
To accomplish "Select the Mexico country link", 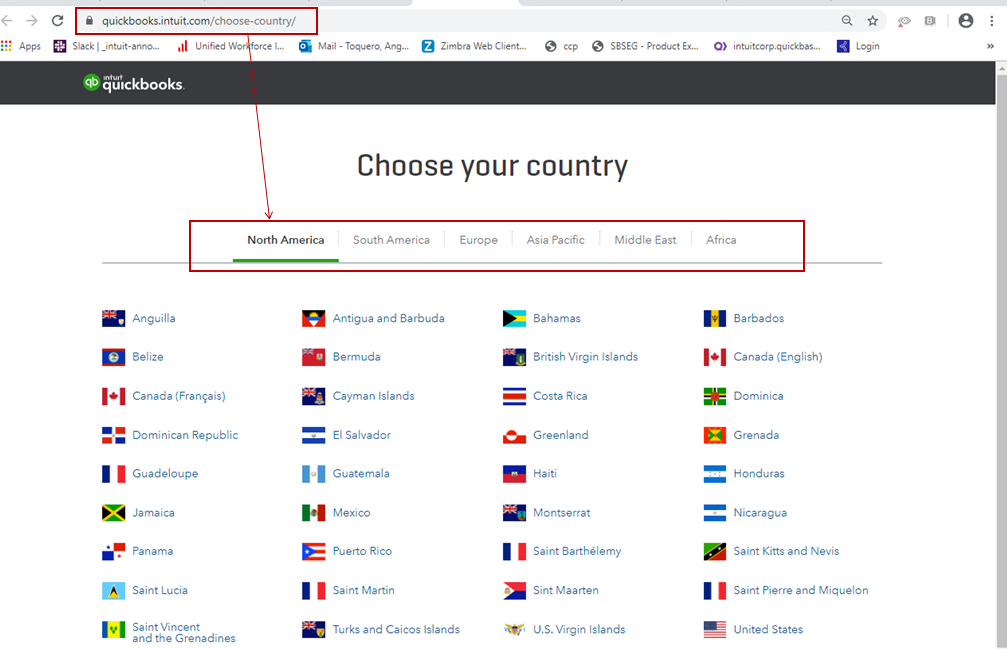I will click(351, 513).
